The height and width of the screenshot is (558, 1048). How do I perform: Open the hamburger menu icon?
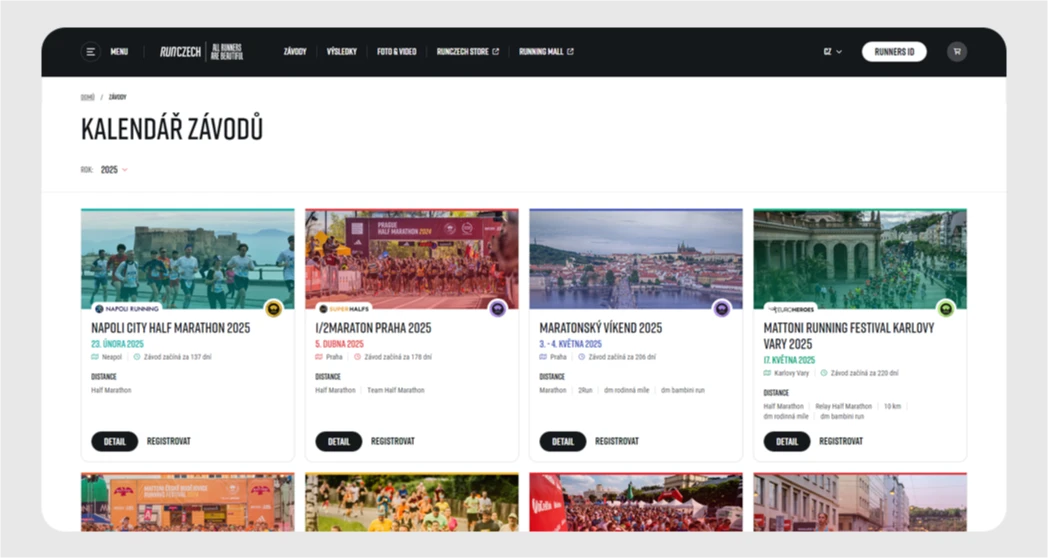tap(90, 51)
